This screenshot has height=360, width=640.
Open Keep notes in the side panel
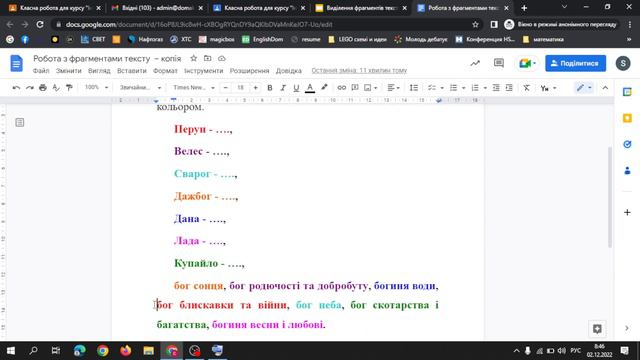tap(627, 118)
